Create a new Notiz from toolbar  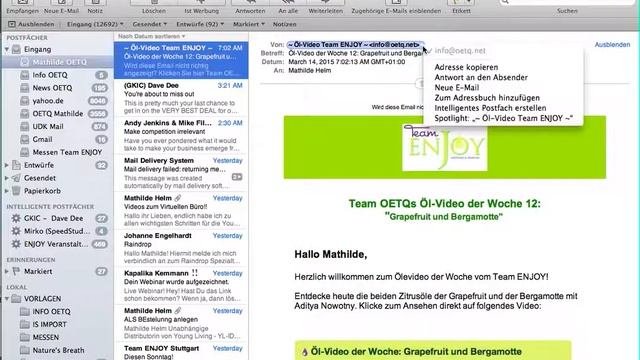tap(95, 7)
